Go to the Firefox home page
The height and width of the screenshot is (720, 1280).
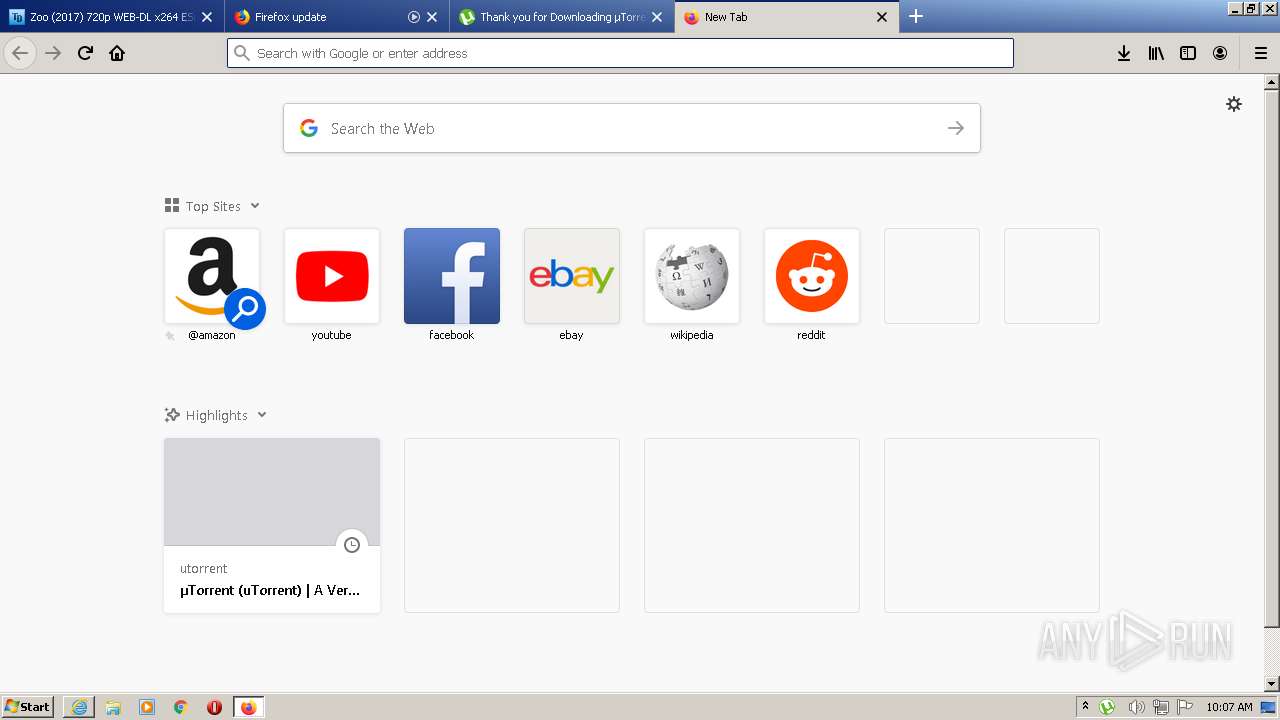point(117,53)
